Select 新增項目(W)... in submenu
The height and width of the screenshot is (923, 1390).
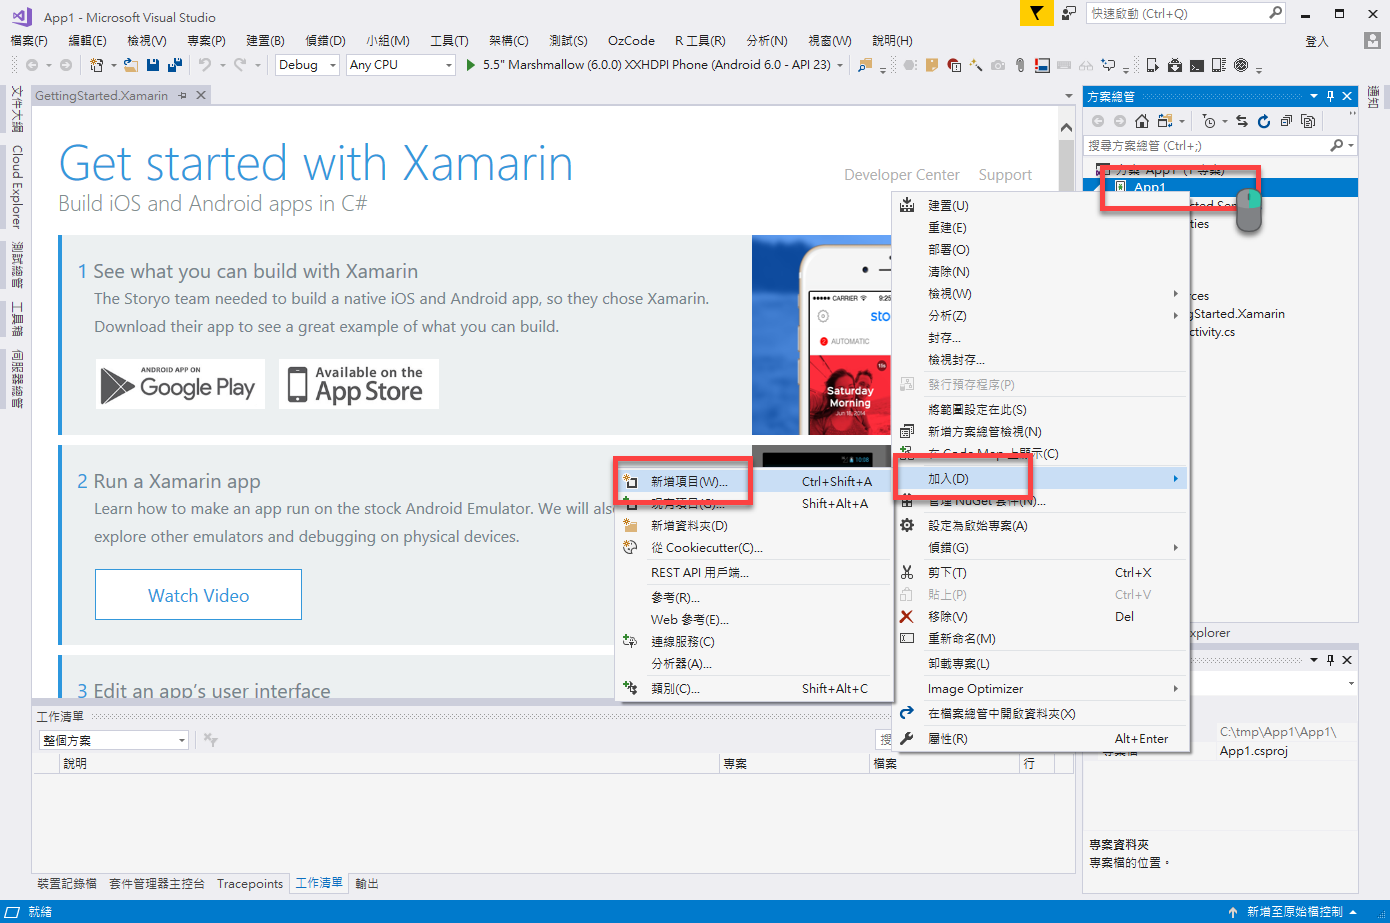click(754, 482)
